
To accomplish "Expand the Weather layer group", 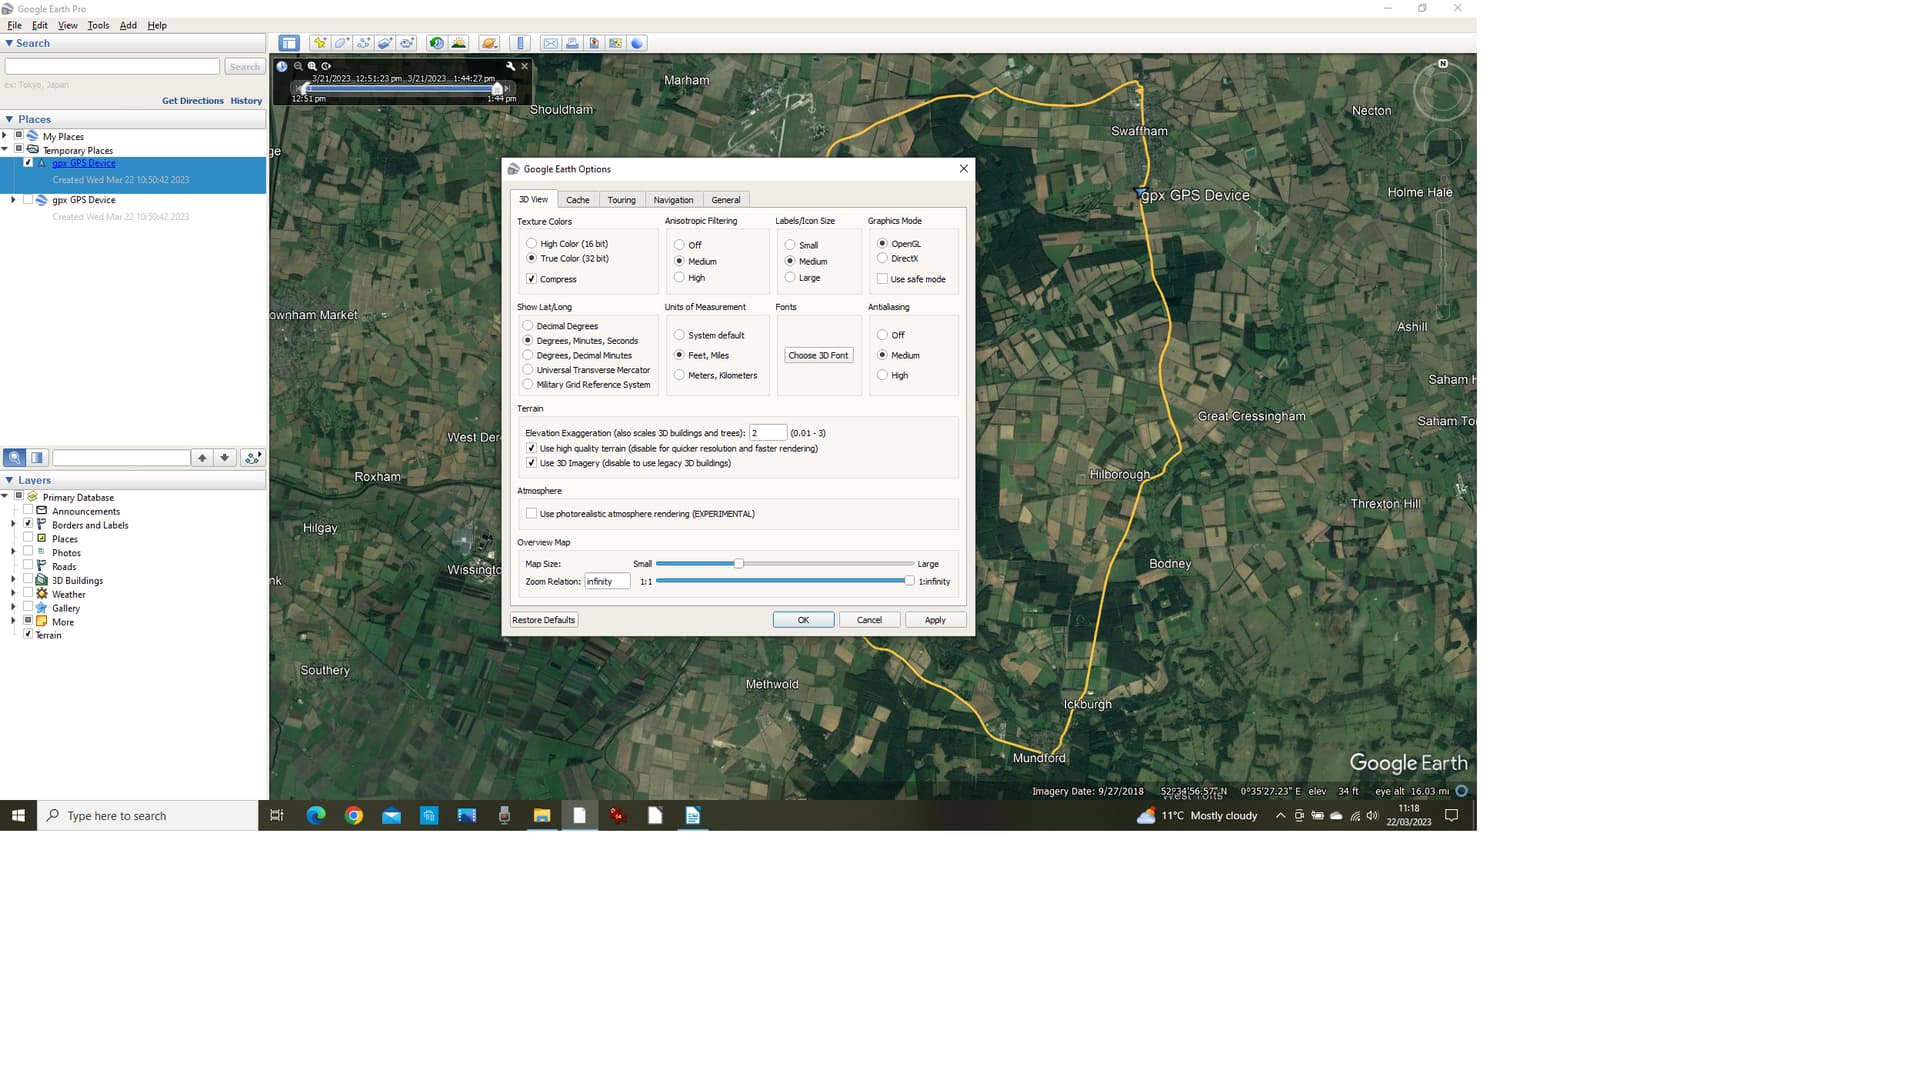I will click(x=13, y=594).
